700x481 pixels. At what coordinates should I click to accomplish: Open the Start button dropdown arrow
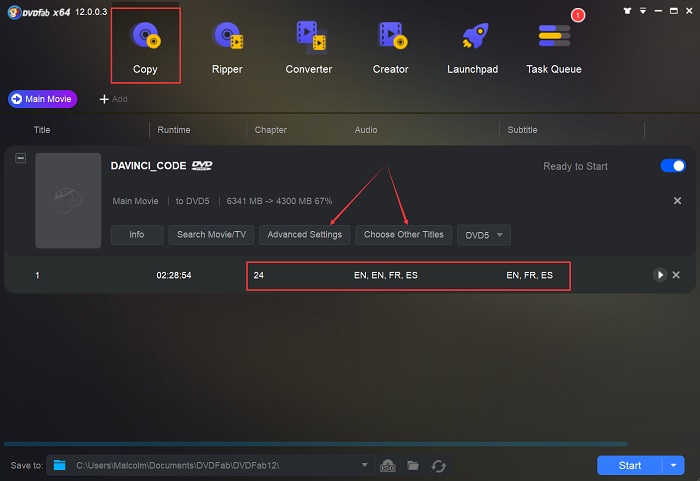coord(674,465)
